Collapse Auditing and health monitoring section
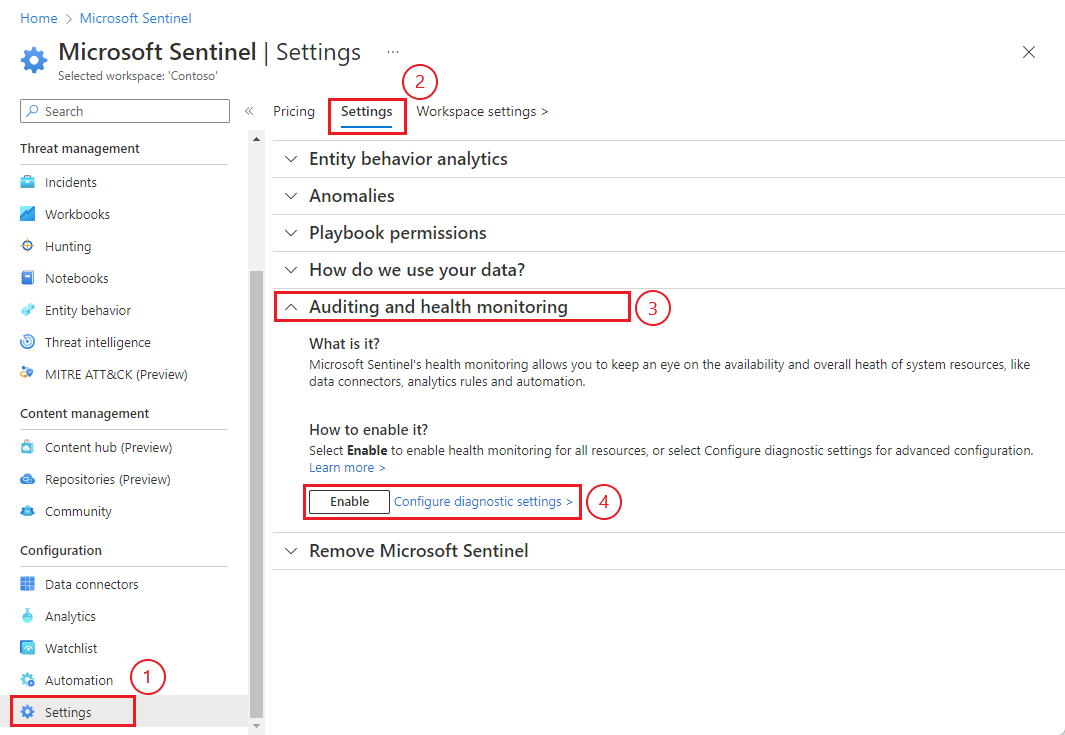The width and height of the screenshot is (1065, 735). (291, 307)
